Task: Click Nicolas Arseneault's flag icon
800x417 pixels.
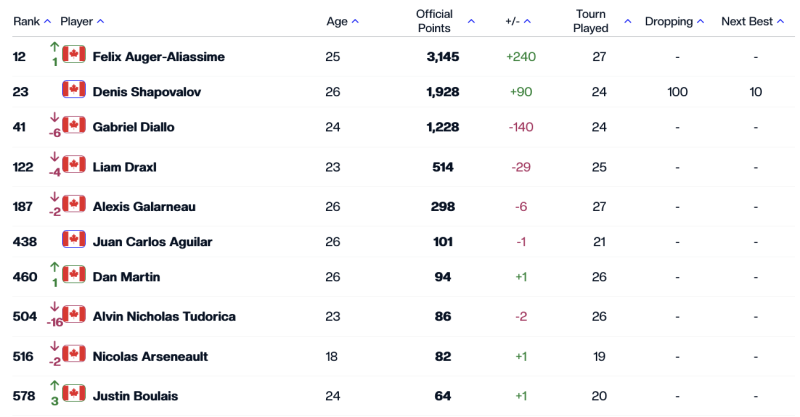Action: tap(73, 354)
